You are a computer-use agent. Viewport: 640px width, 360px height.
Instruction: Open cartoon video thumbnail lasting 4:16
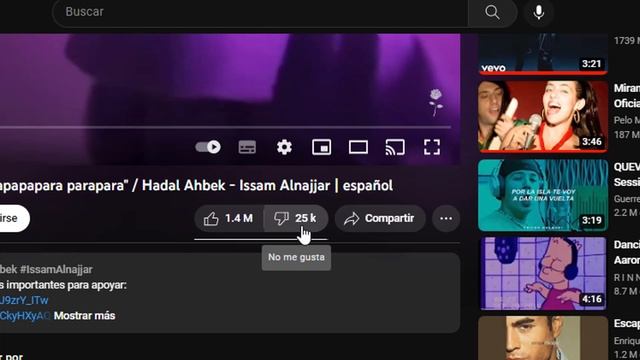point(542,273)
